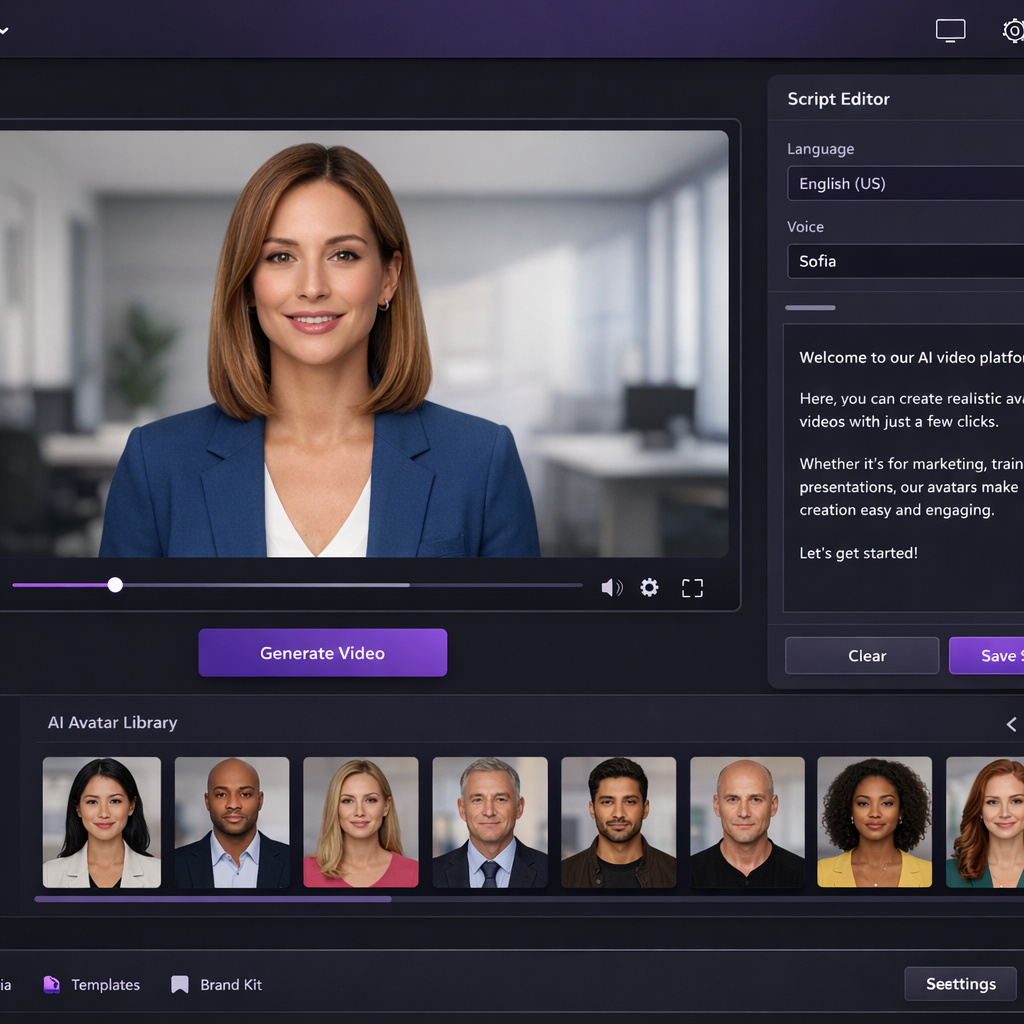1024x1024 pixels.
Task: Switch to the Script Editor panel
Action: (838, 99)
